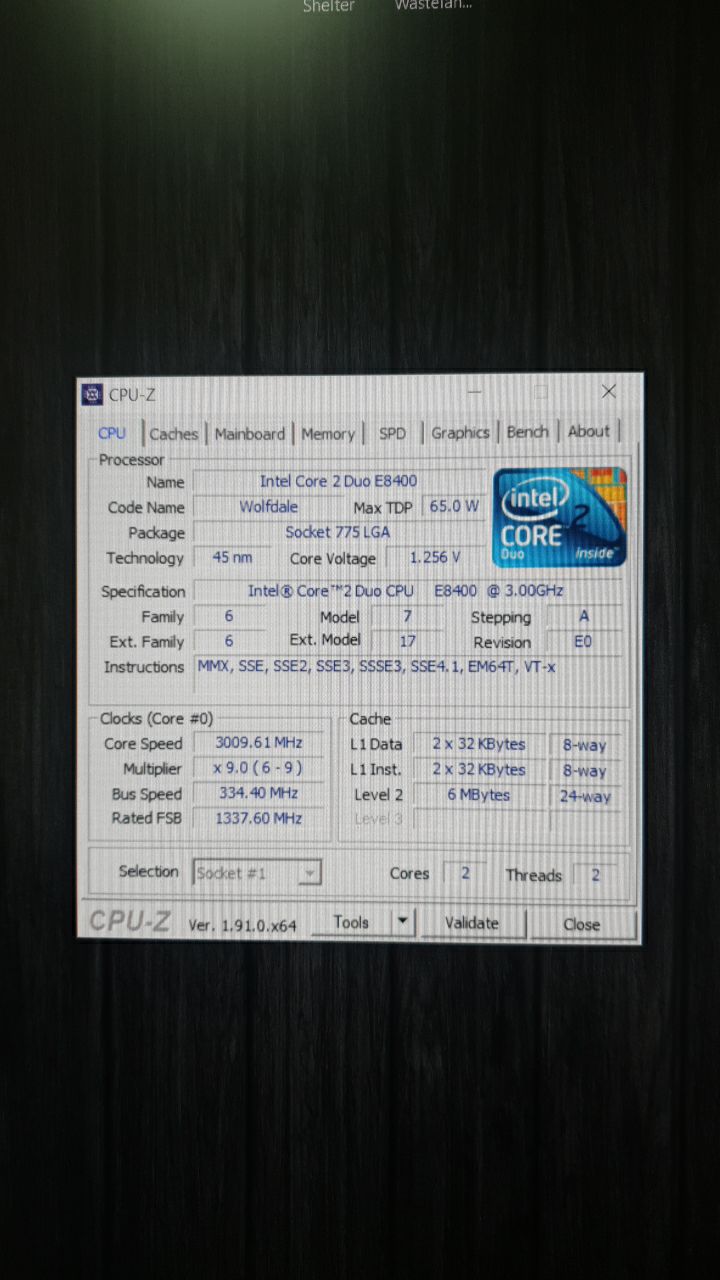Click the version text Ver. 1.91.0.x64
The width and height of the screenshot is (720, 1280).
242,925
